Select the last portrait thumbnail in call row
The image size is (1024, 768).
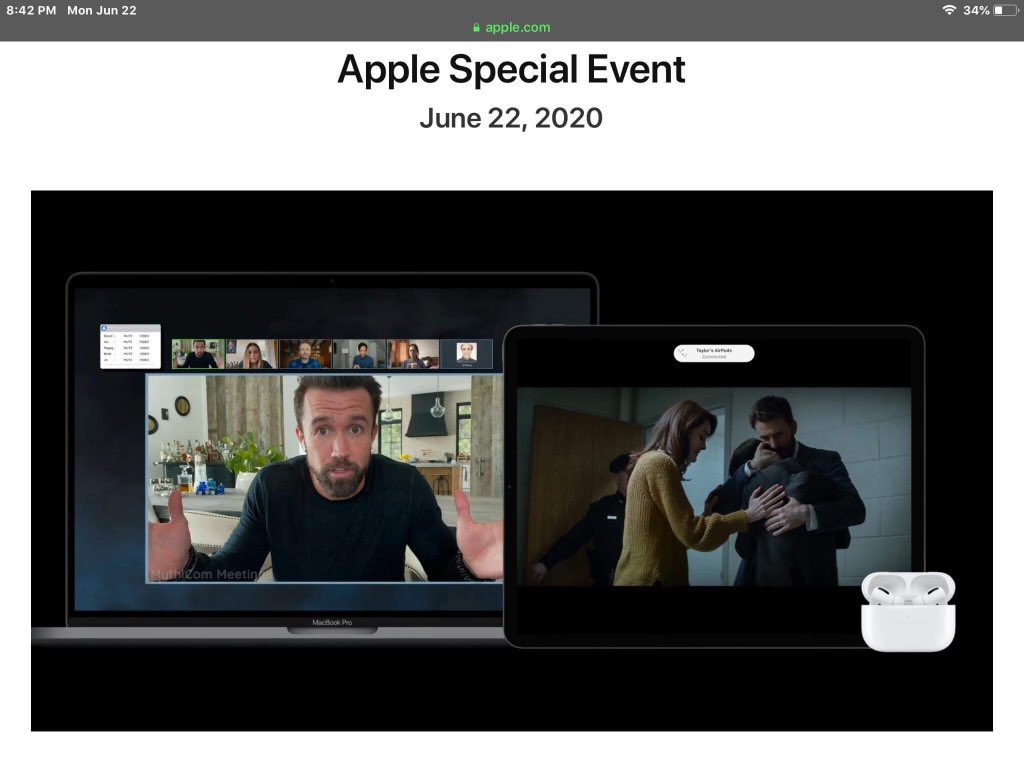(466, 354)
